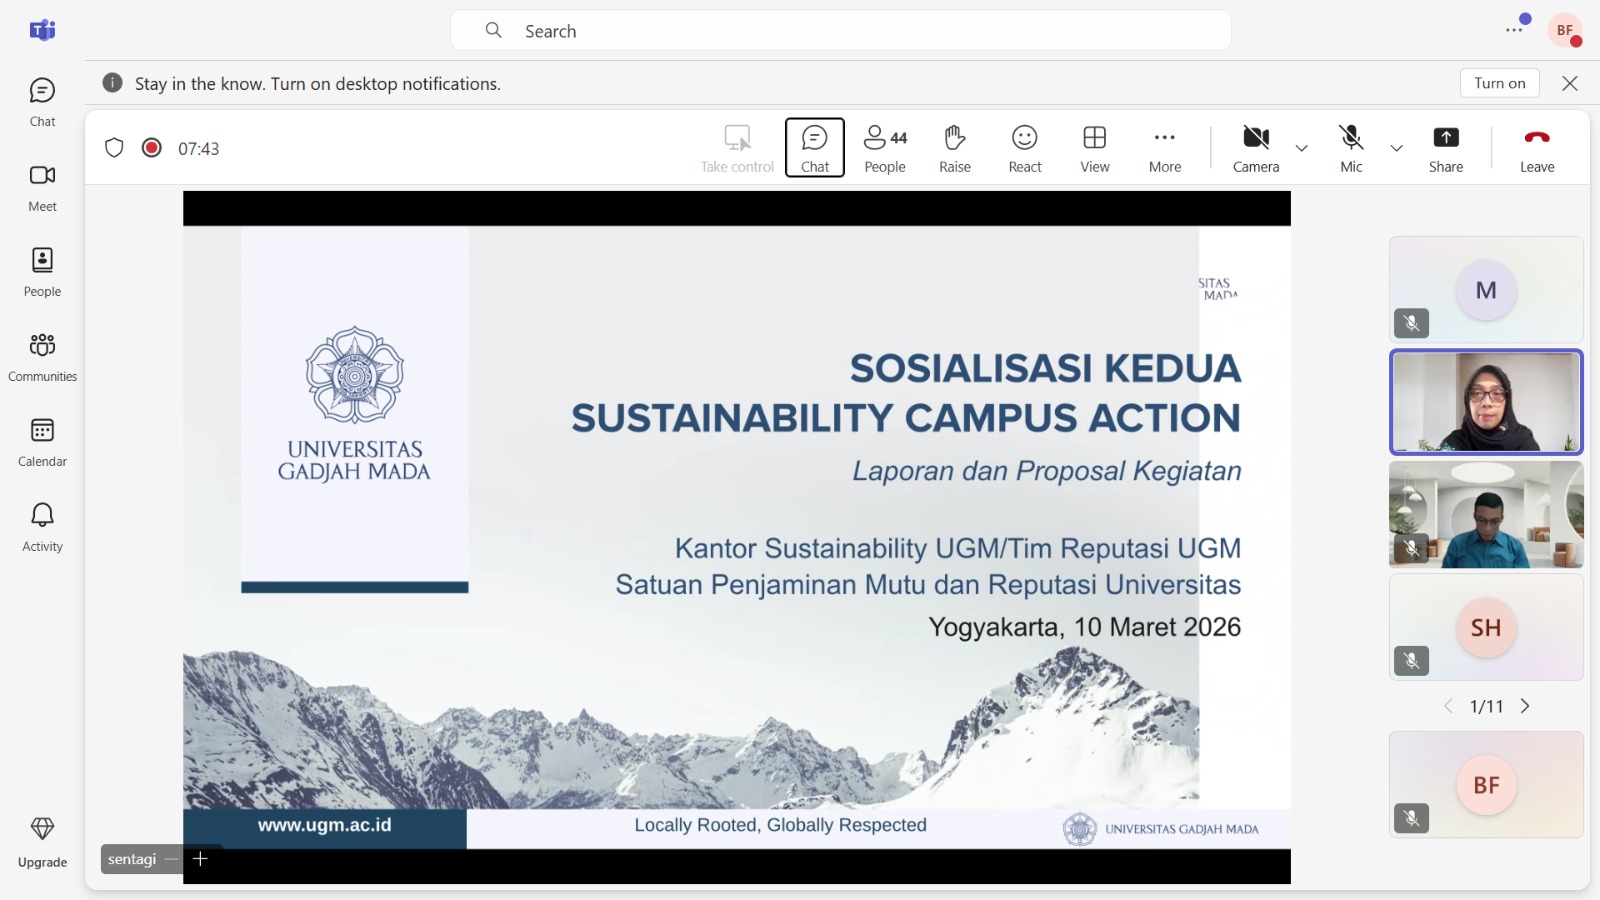Image resolution: width=1600 pixels, height=900 pixels.
Task: Expand the Mic options dropdown arrow
Action: click(1397, 148)
